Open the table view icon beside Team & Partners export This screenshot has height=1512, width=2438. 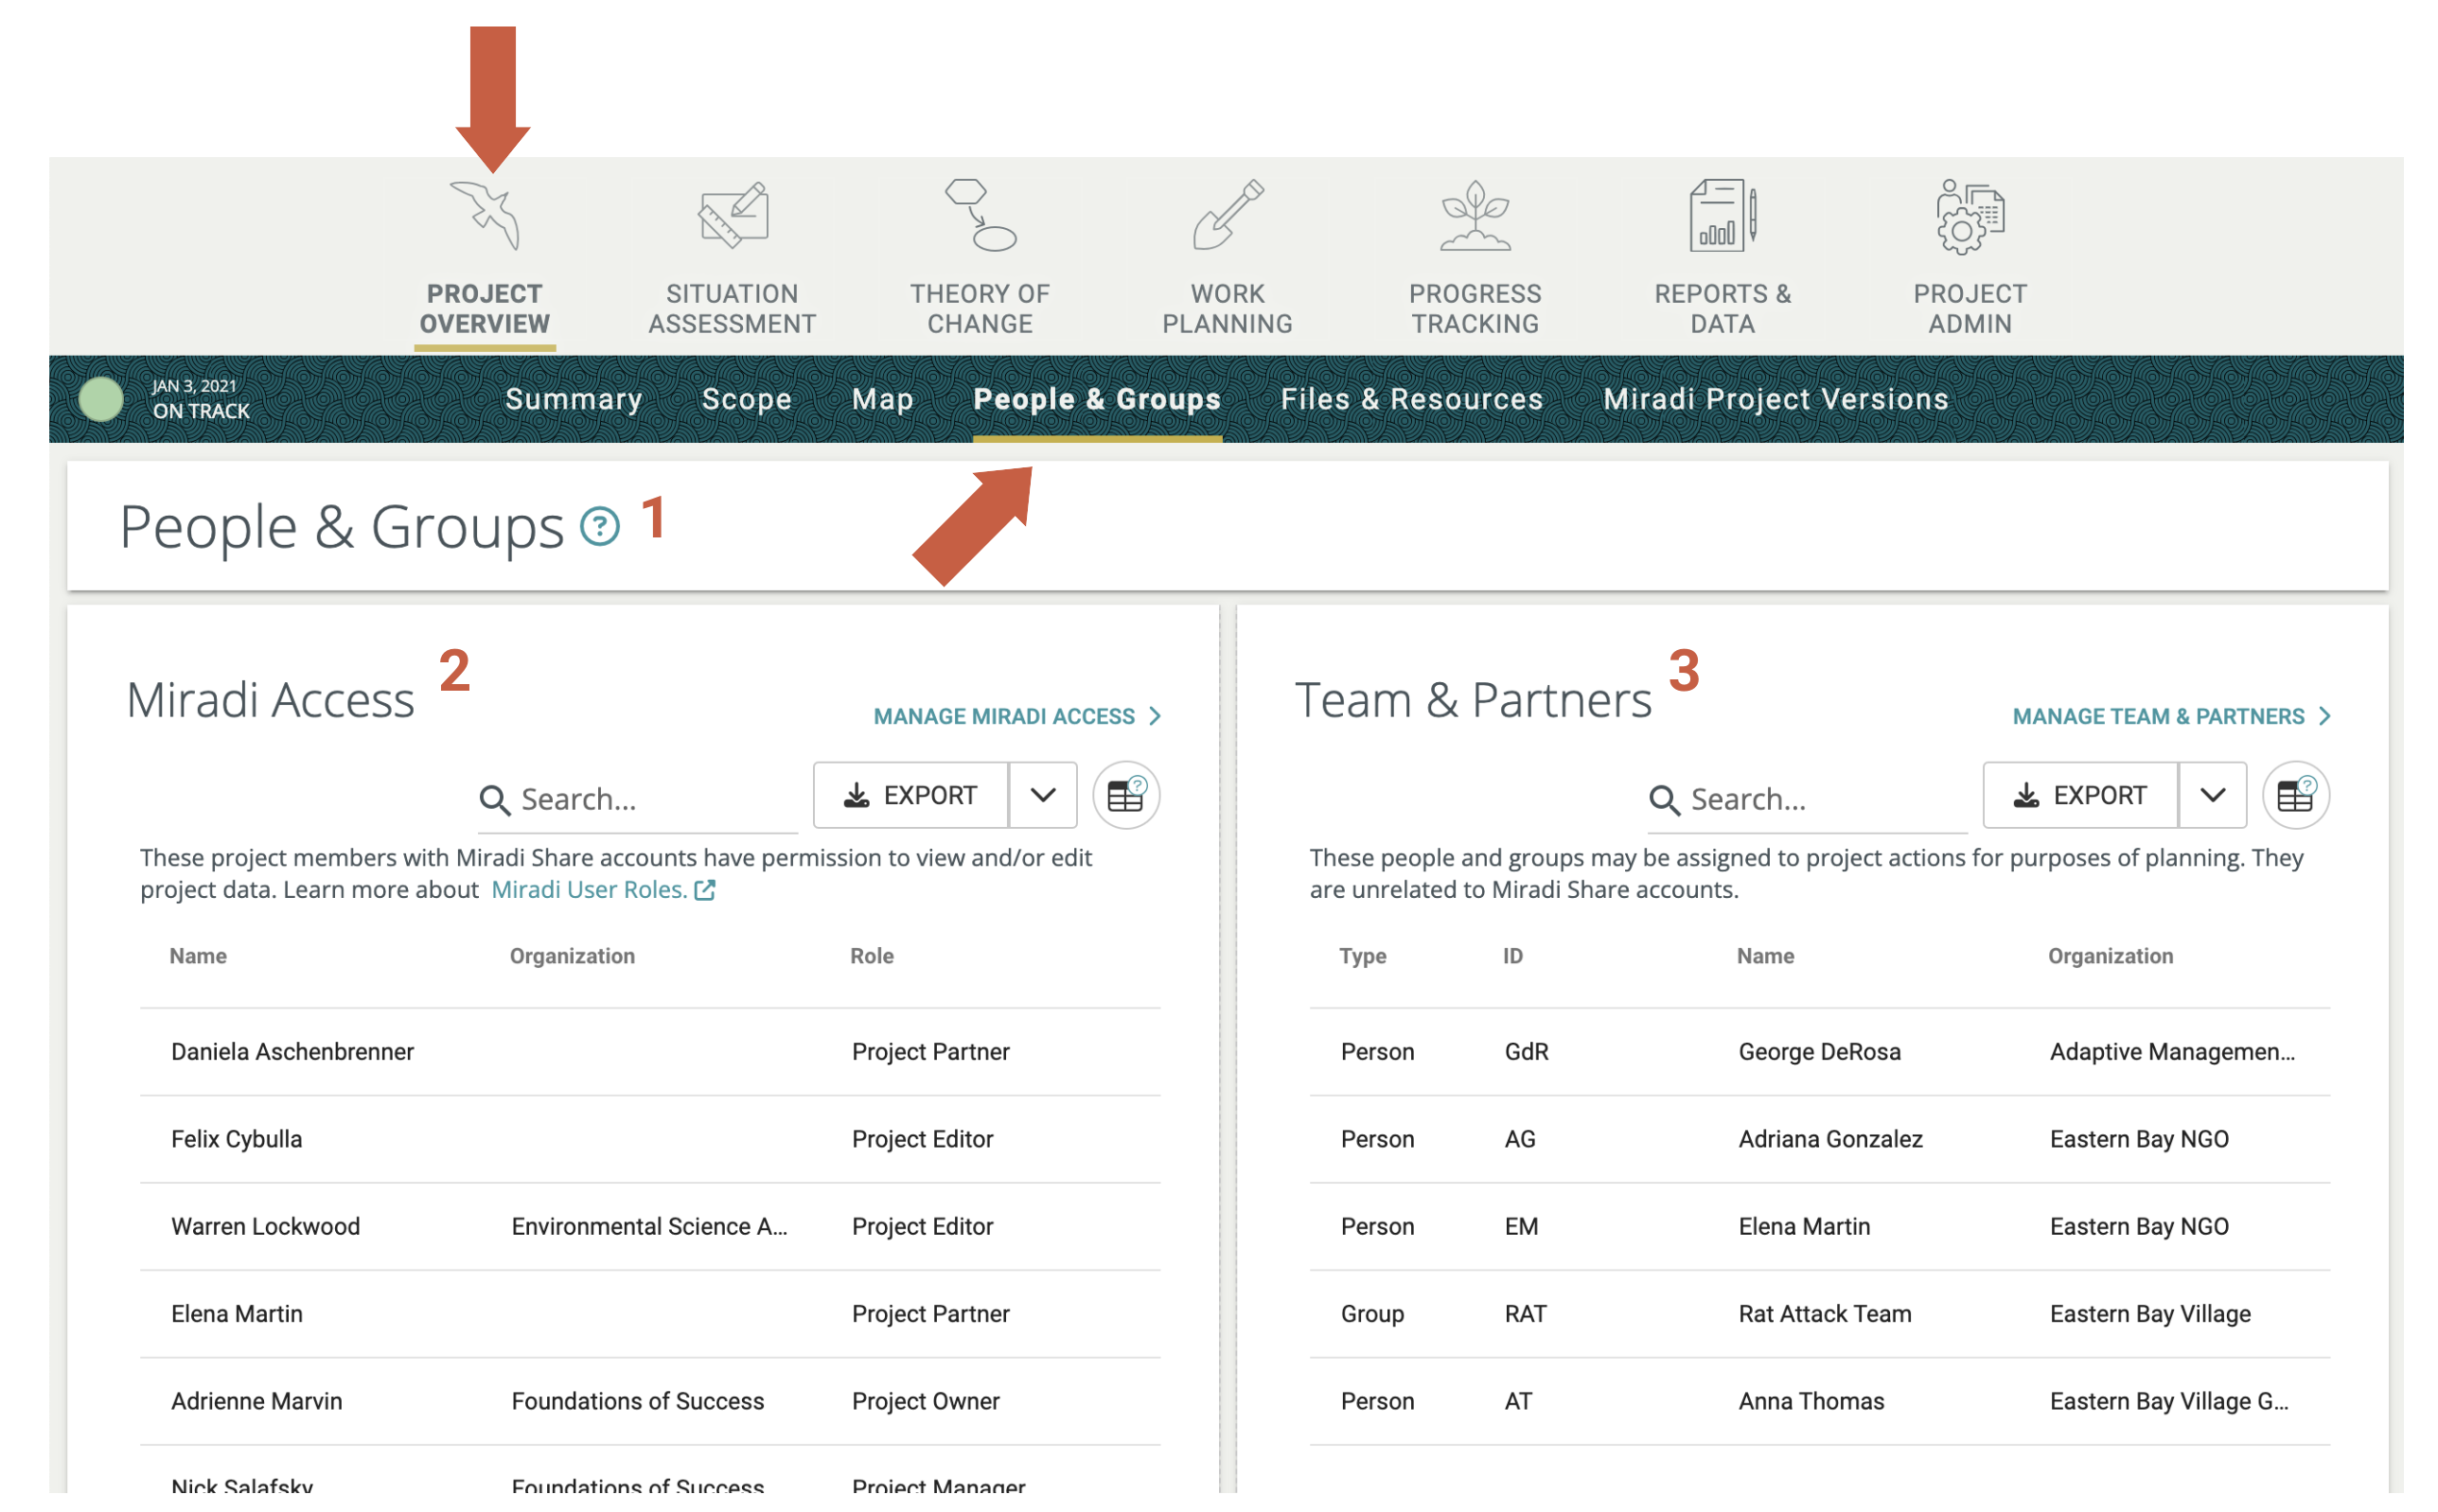coord(2295,794)
